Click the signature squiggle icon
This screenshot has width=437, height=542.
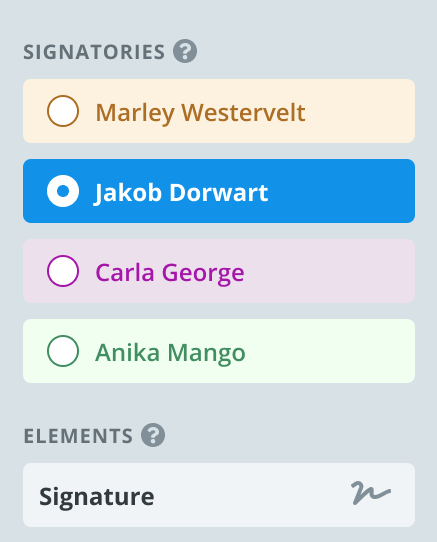pyautogui.click(x=371, y=493)
